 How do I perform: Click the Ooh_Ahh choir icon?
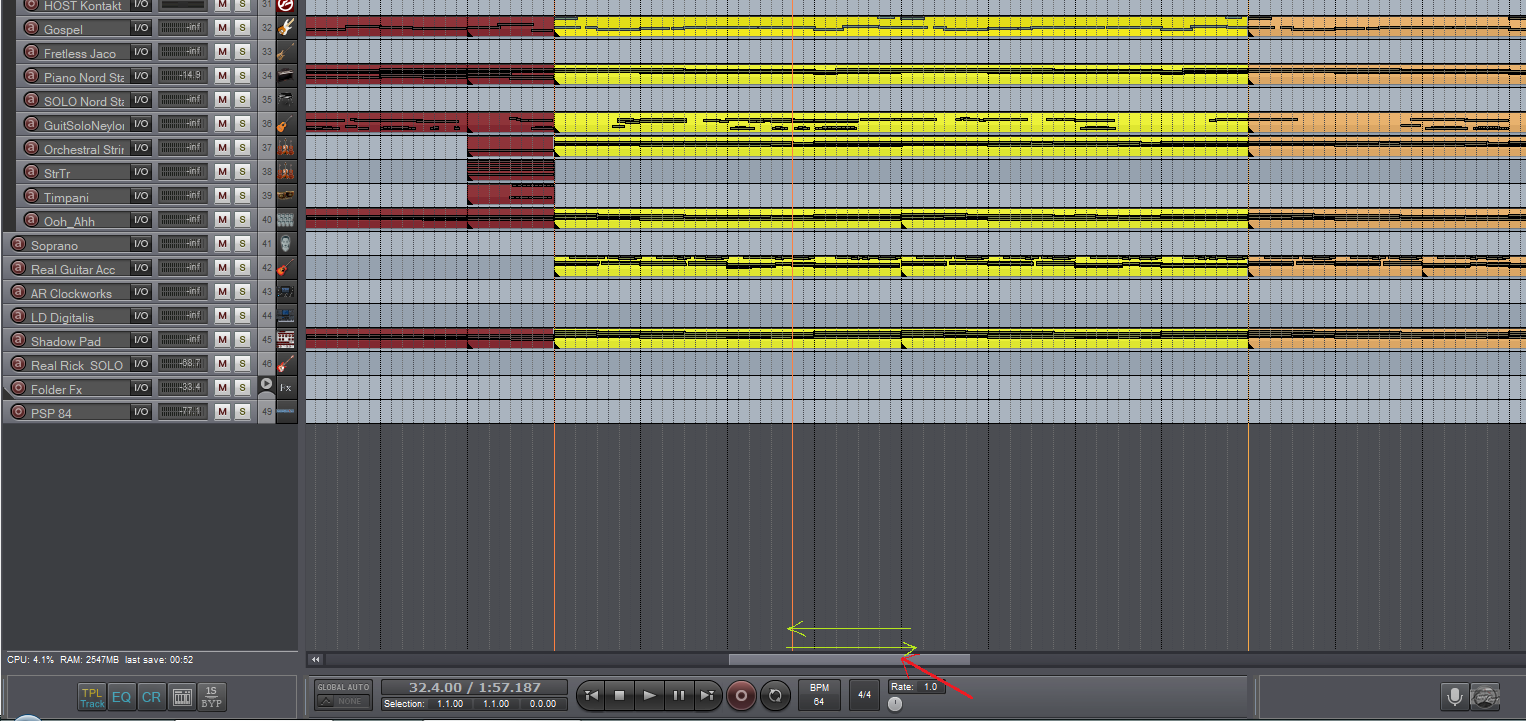pyautogui.click(x=286, y=220)
